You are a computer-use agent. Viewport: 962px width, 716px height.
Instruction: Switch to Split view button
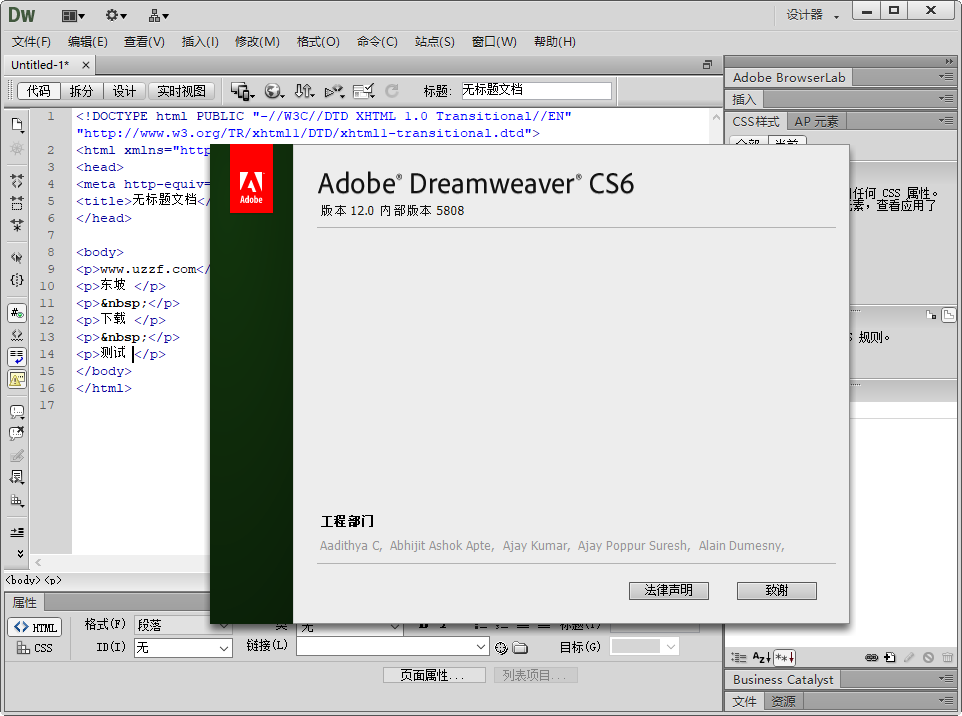[81, 91]
